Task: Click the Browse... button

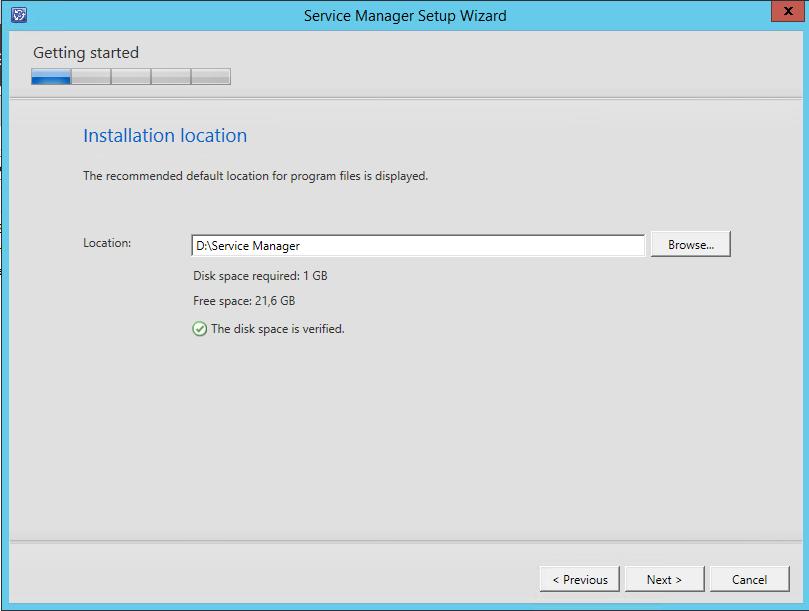Action: (x=691, y=245)
